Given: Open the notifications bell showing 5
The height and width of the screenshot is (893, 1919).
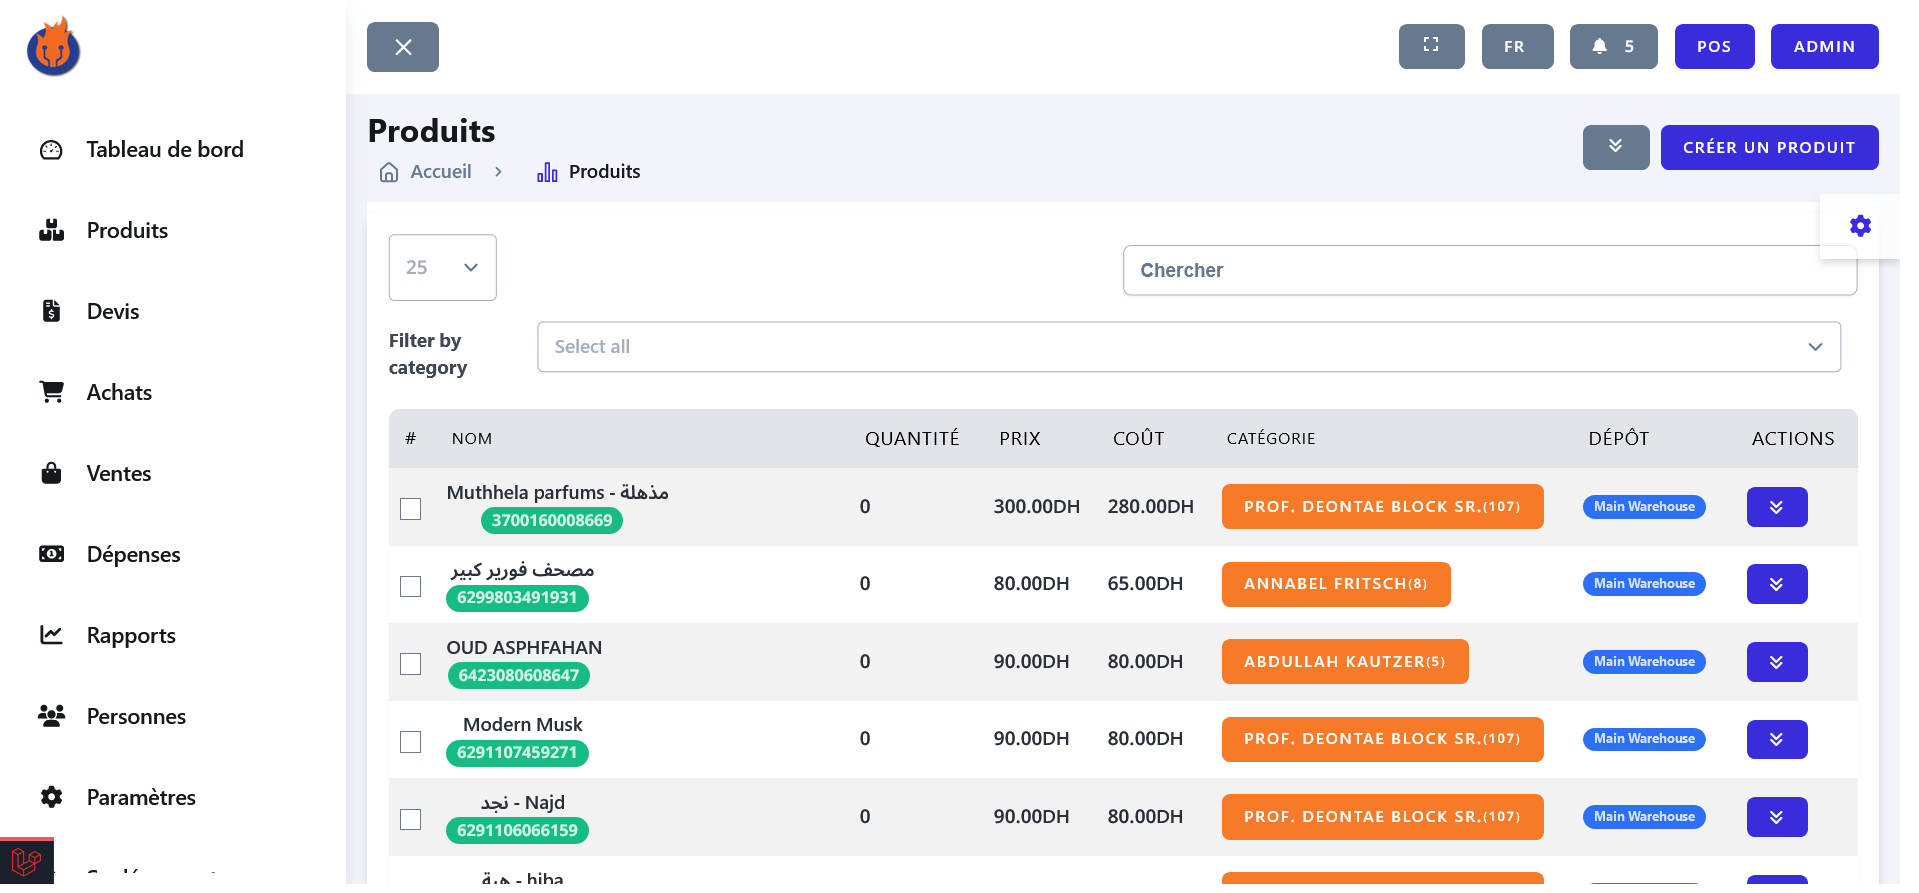Looking at the screenshot, I should [x=1613, y=46].
